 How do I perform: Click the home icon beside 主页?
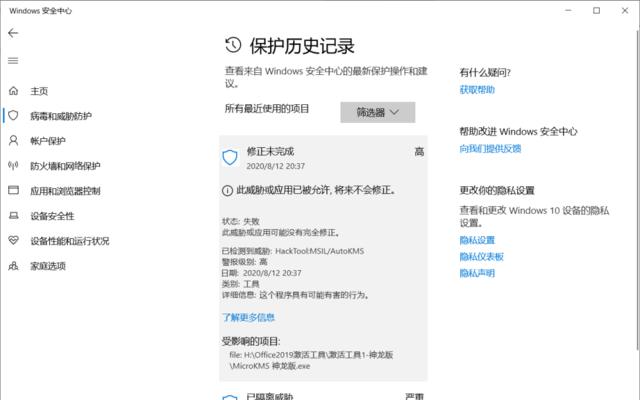(13, 91)
